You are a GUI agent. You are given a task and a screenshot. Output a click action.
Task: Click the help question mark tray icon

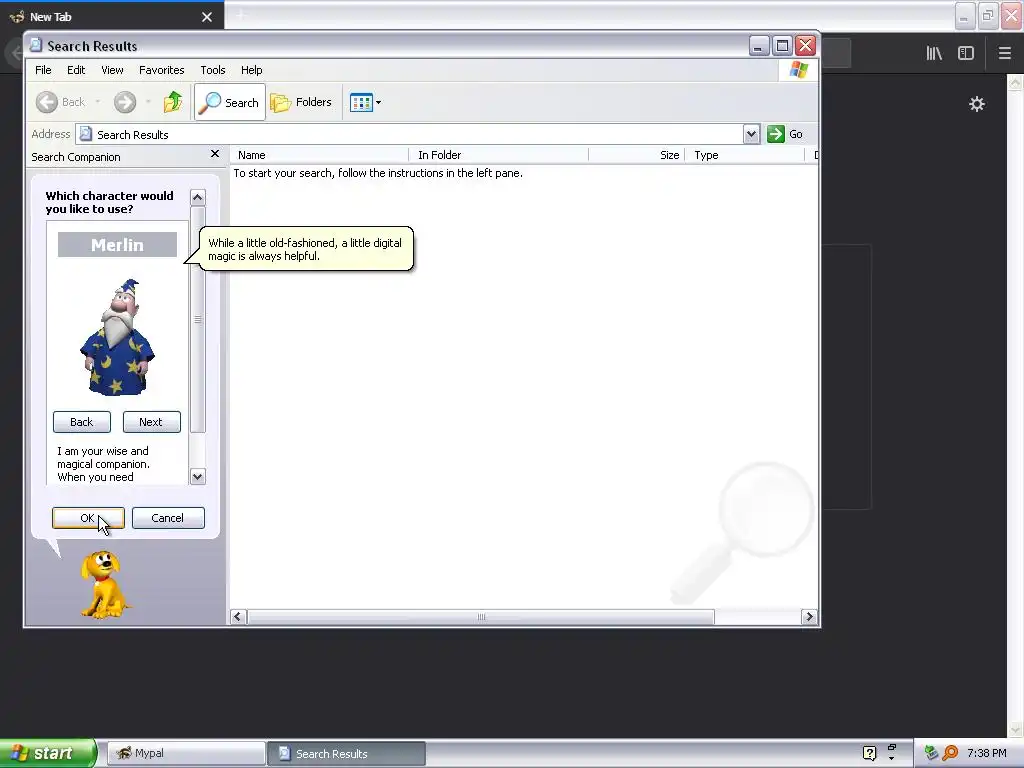869,753
